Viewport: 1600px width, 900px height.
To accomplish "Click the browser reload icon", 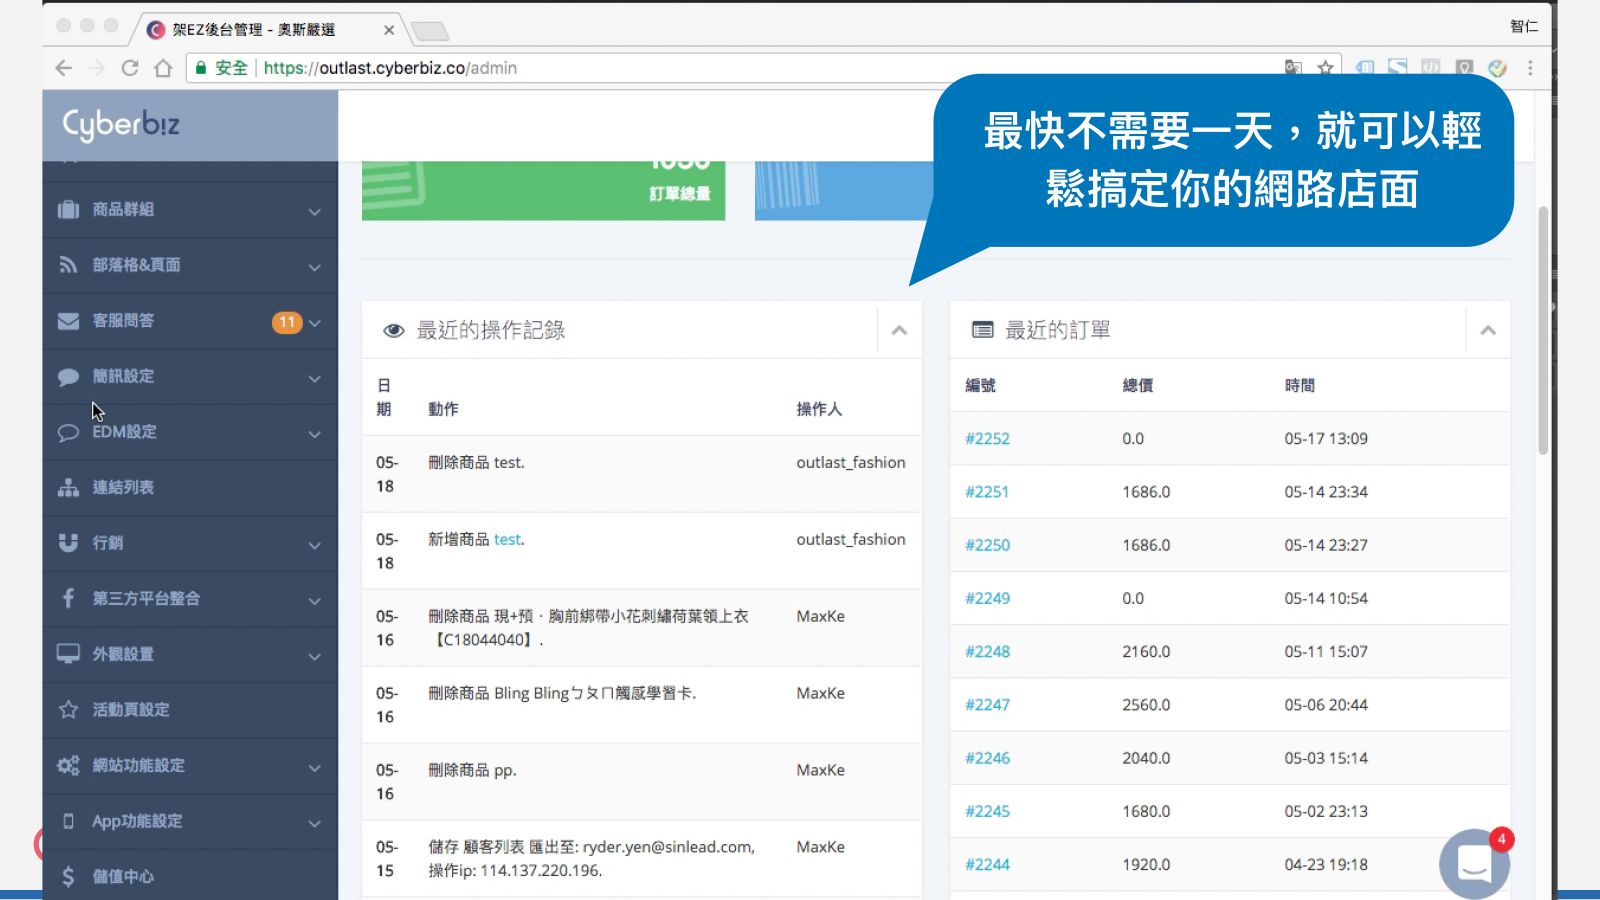I will coord(130,68).
